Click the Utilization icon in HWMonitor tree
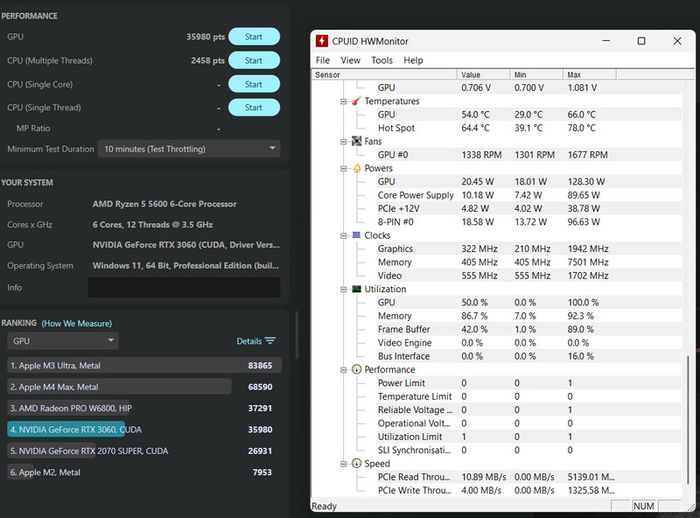 (x=356, y=289)
